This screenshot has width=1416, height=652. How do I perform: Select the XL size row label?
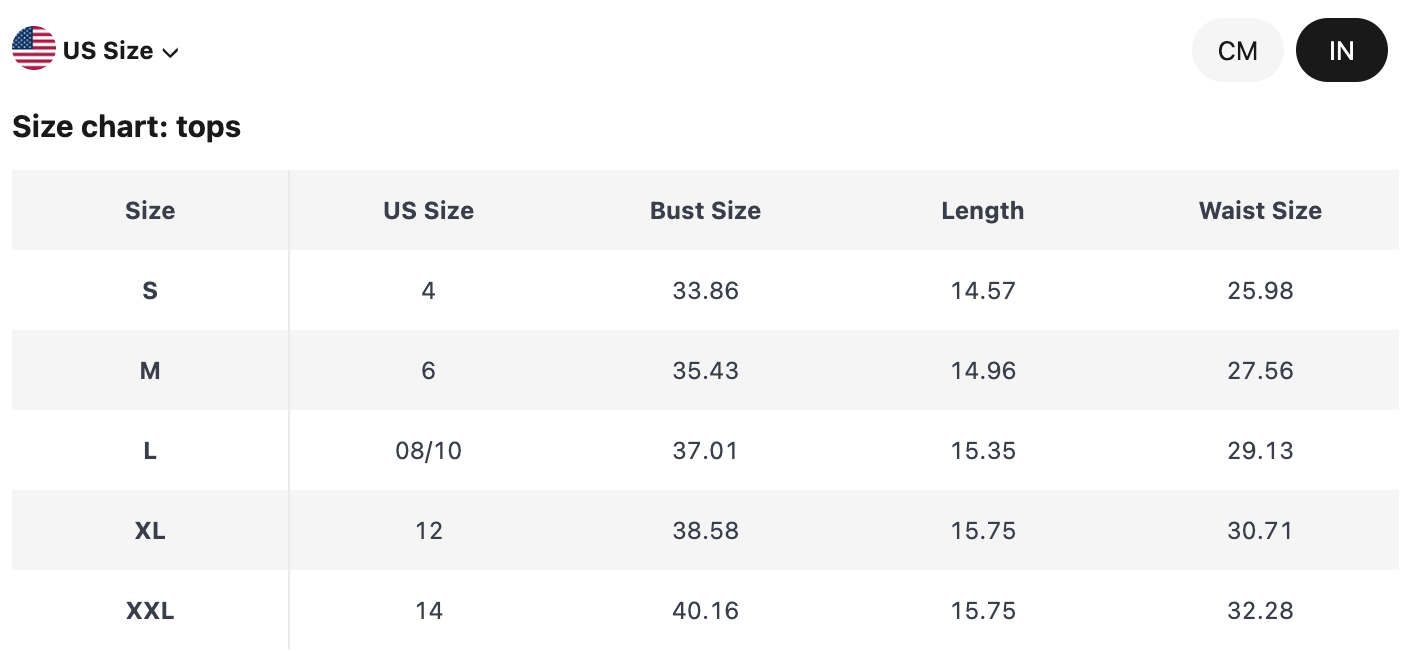coord(150,531)
